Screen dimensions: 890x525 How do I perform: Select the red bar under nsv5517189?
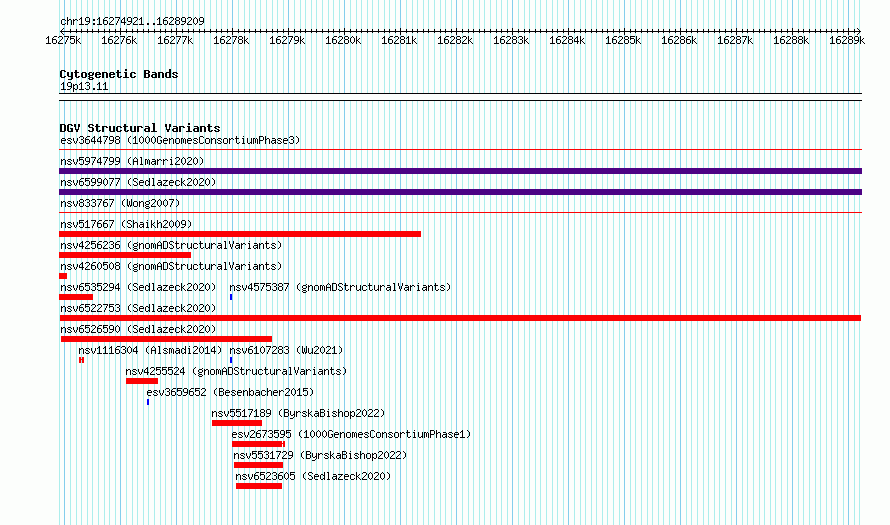tap(237, 423)
